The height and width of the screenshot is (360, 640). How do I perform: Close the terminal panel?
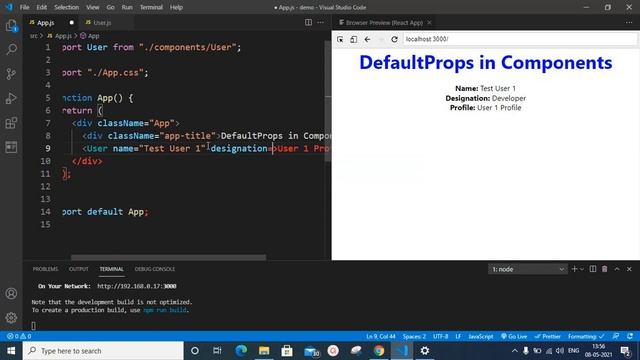click(x=629, y=269)
